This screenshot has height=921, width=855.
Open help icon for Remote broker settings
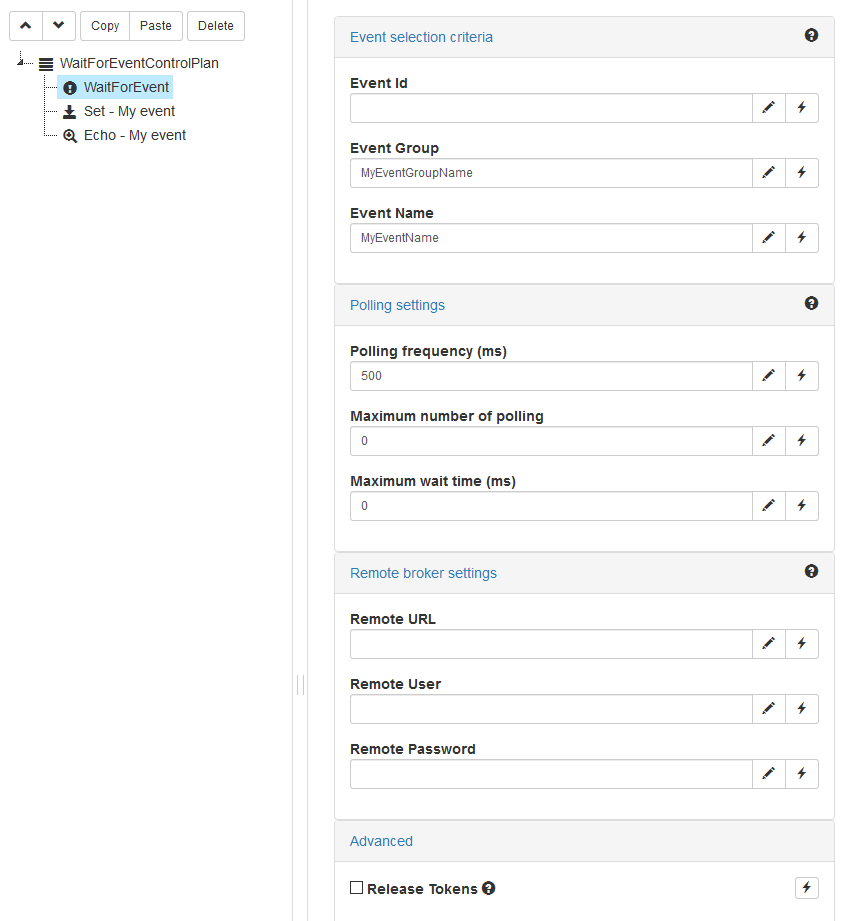pos(812,572)
